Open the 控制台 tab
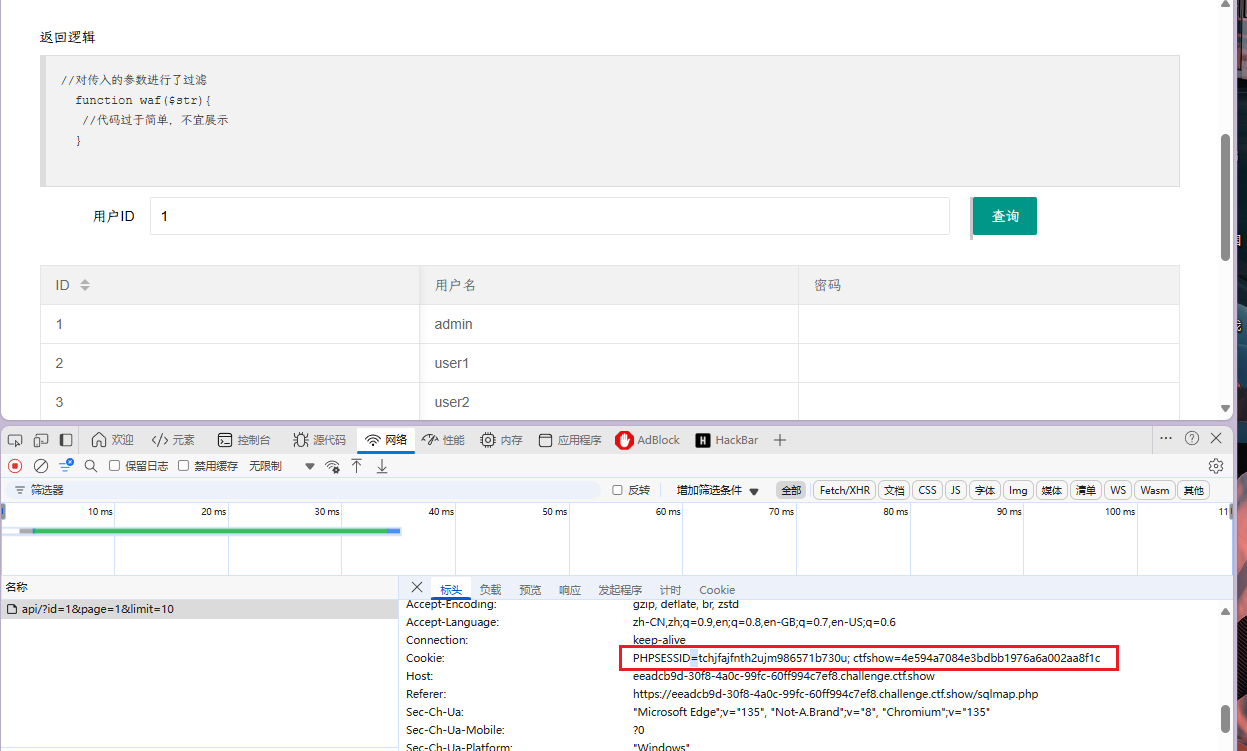1247x751 pixels. pyautogui.click(x=243, y=440)
